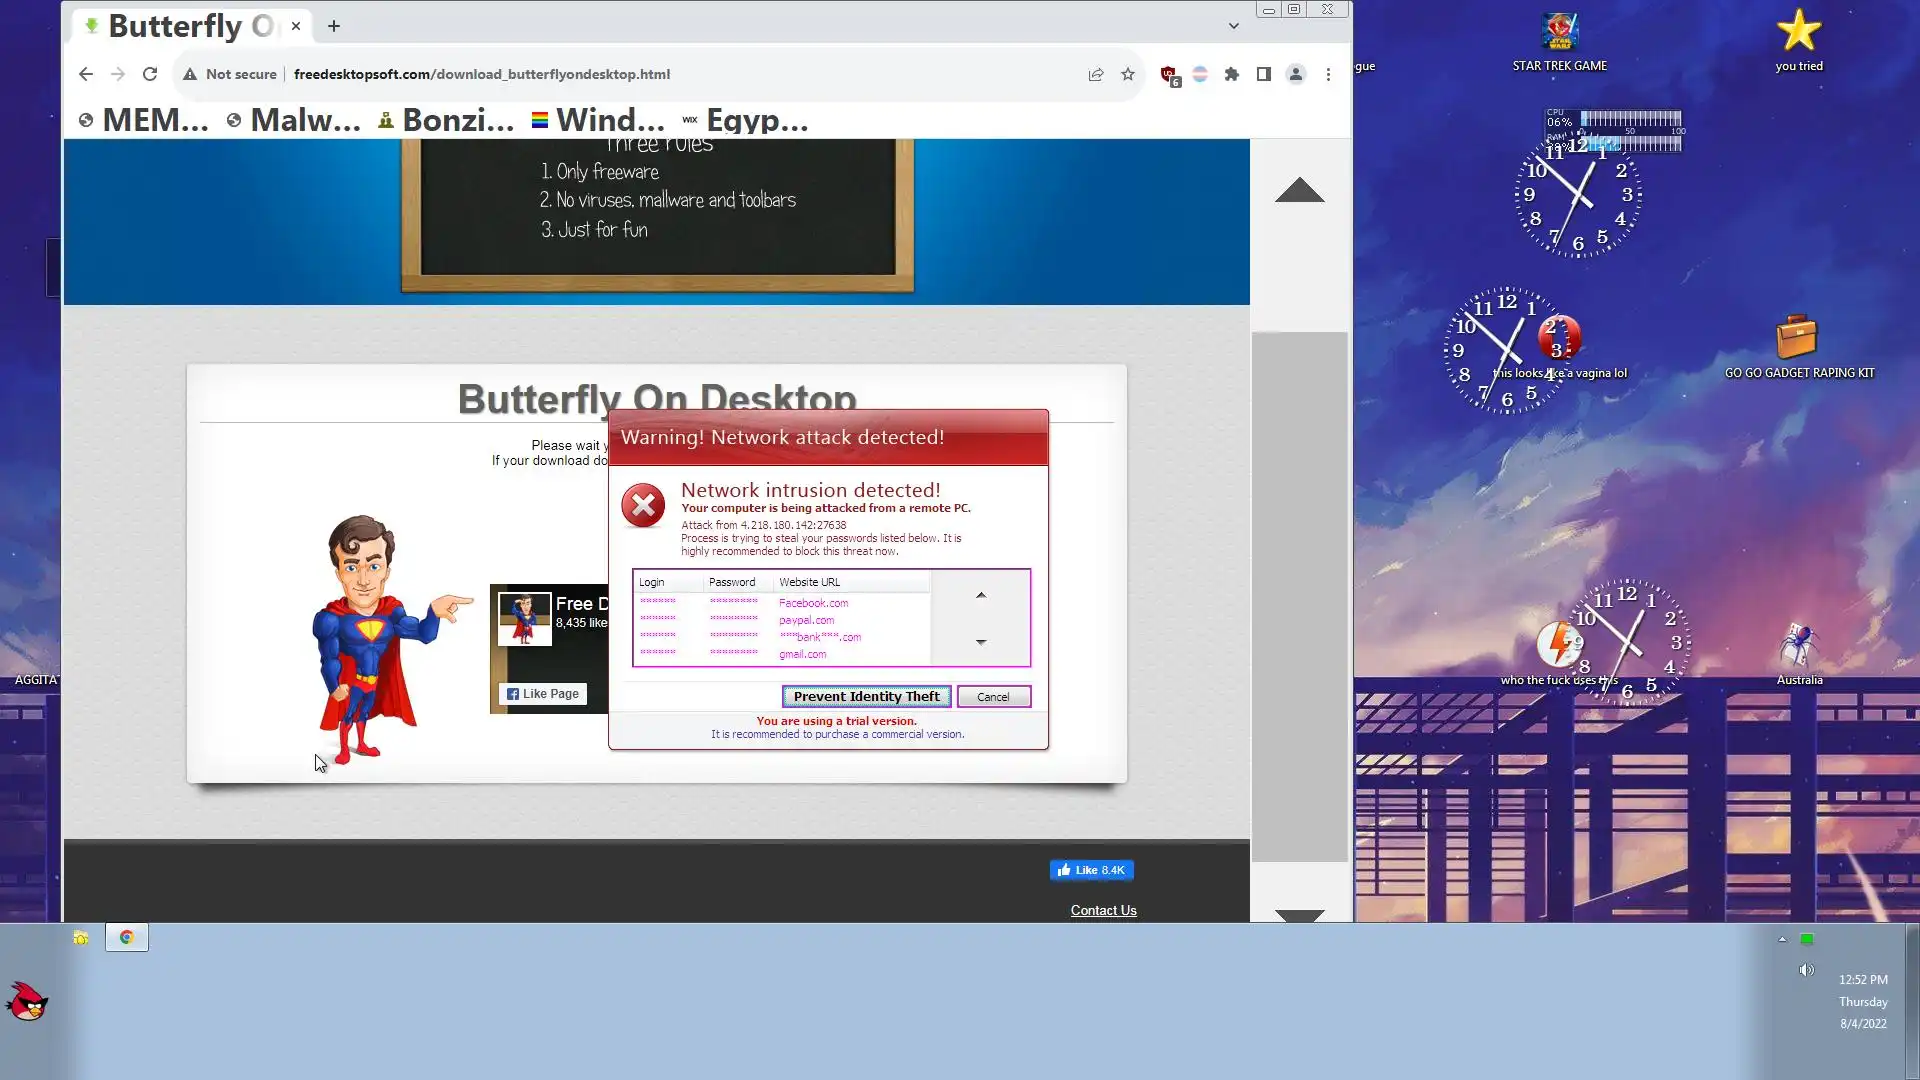Cancel the network attack warning

click(x=993, y=697)
